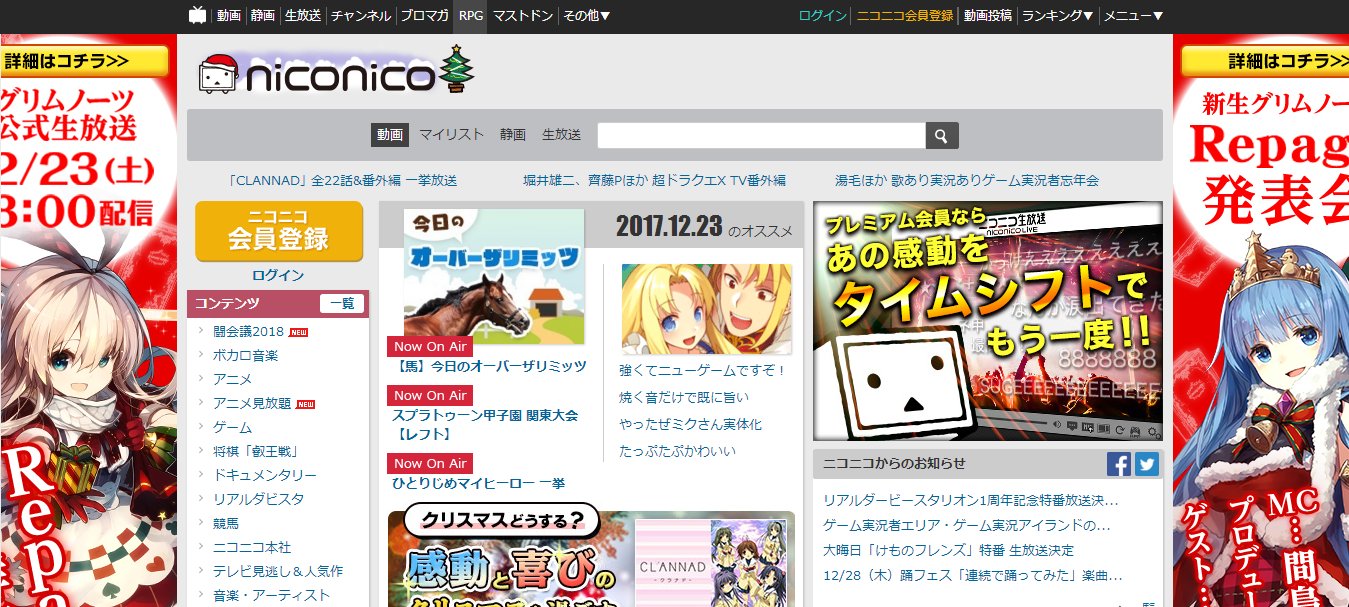
Task: Open リアルダービースタリオン1周年記念 news
Action: coord(970,500)
